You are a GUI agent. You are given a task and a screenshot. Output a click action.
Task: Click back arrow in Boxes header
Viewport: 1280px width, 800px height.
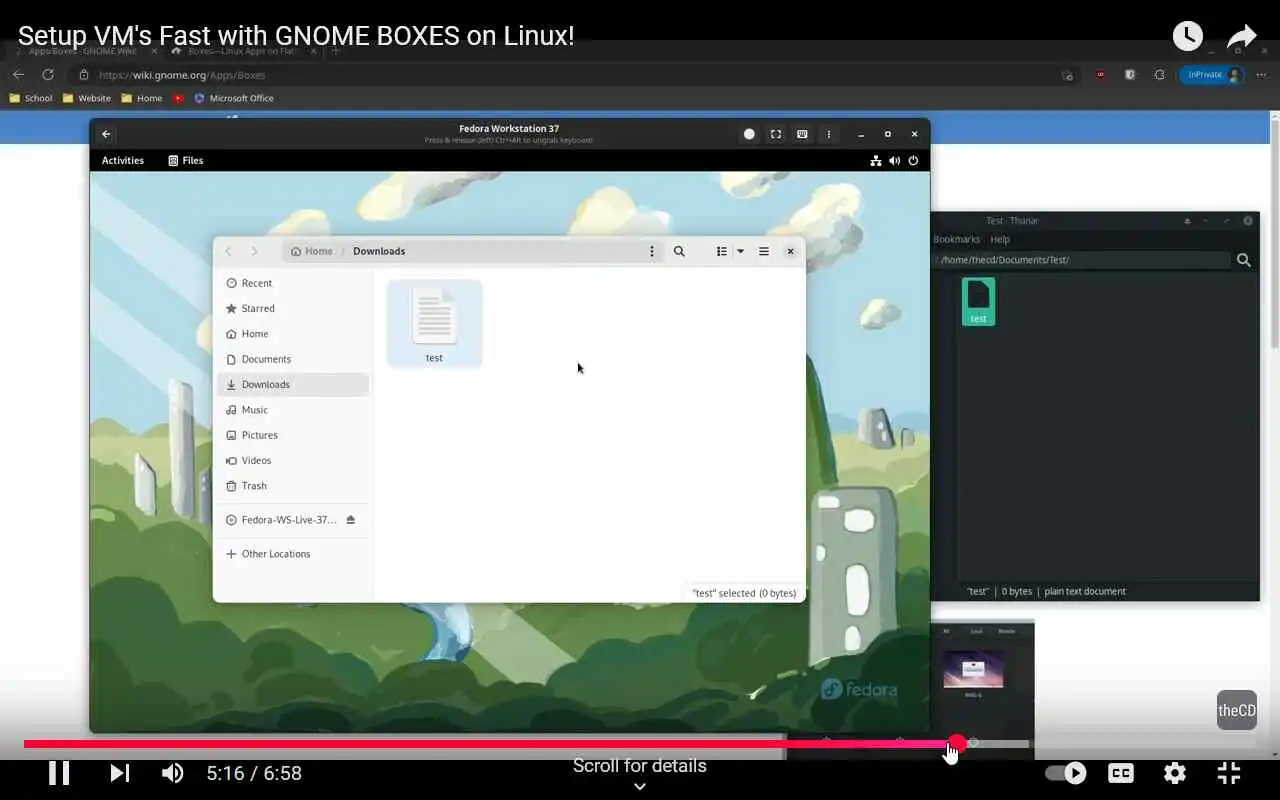point(106,134)
